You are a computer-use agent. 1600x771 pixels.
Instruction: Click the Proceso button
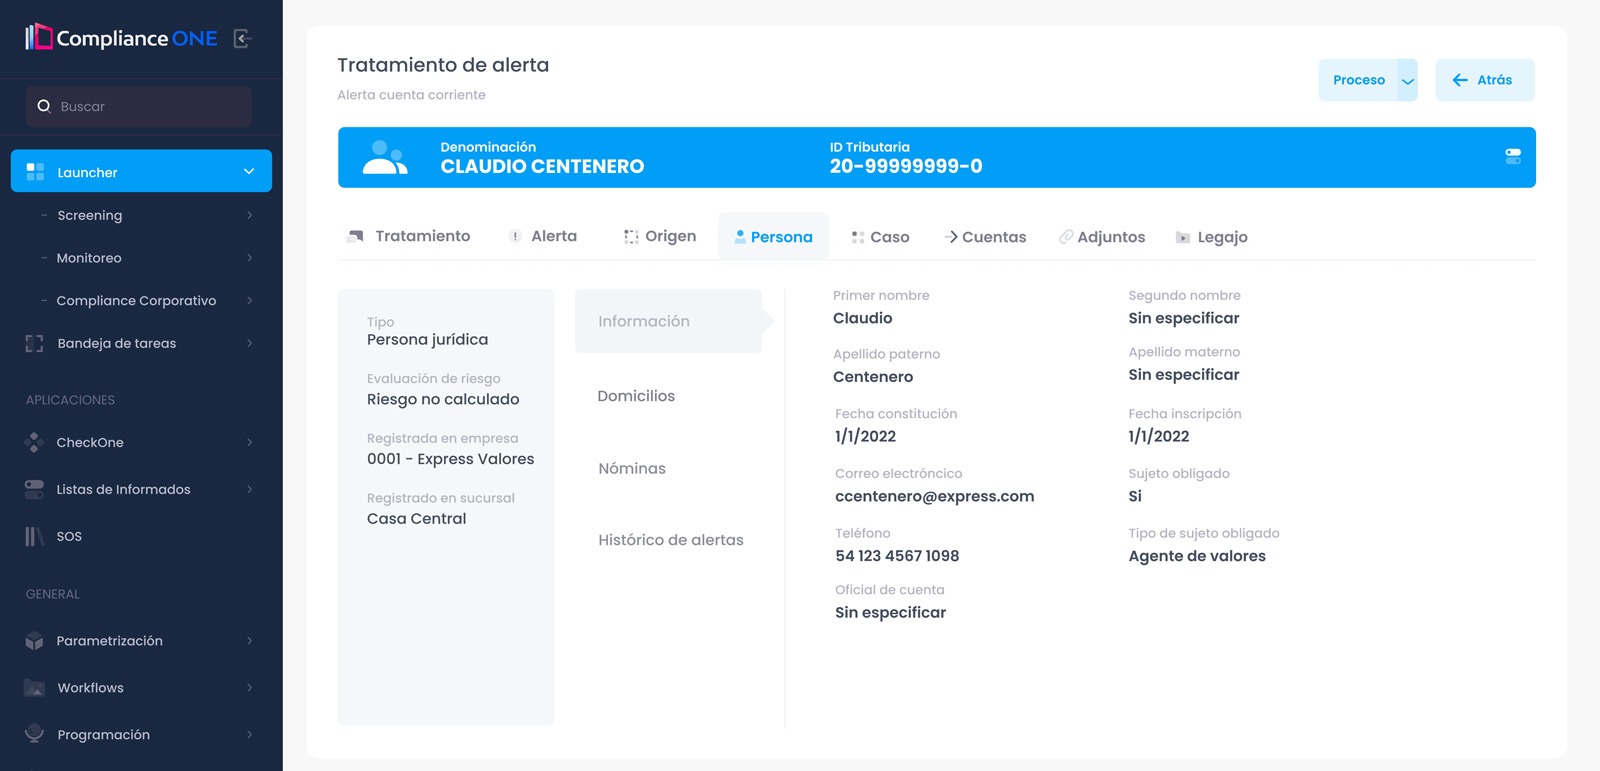pos(1358,80)
